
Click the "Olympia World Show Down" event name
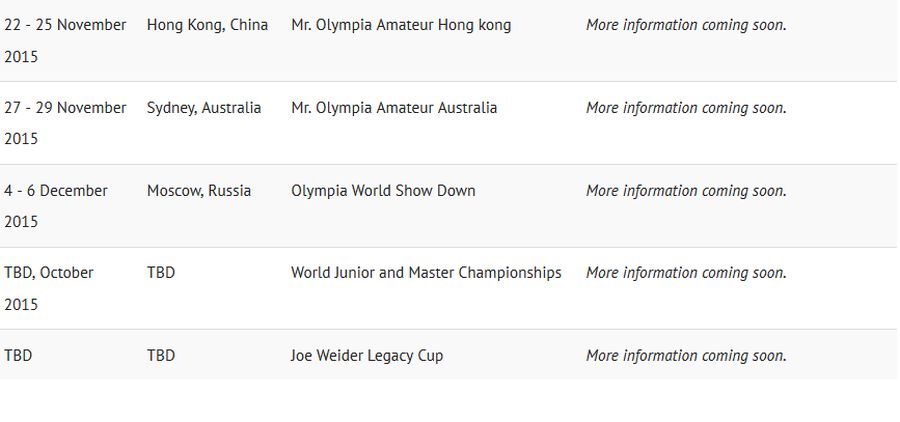point(383,191)
